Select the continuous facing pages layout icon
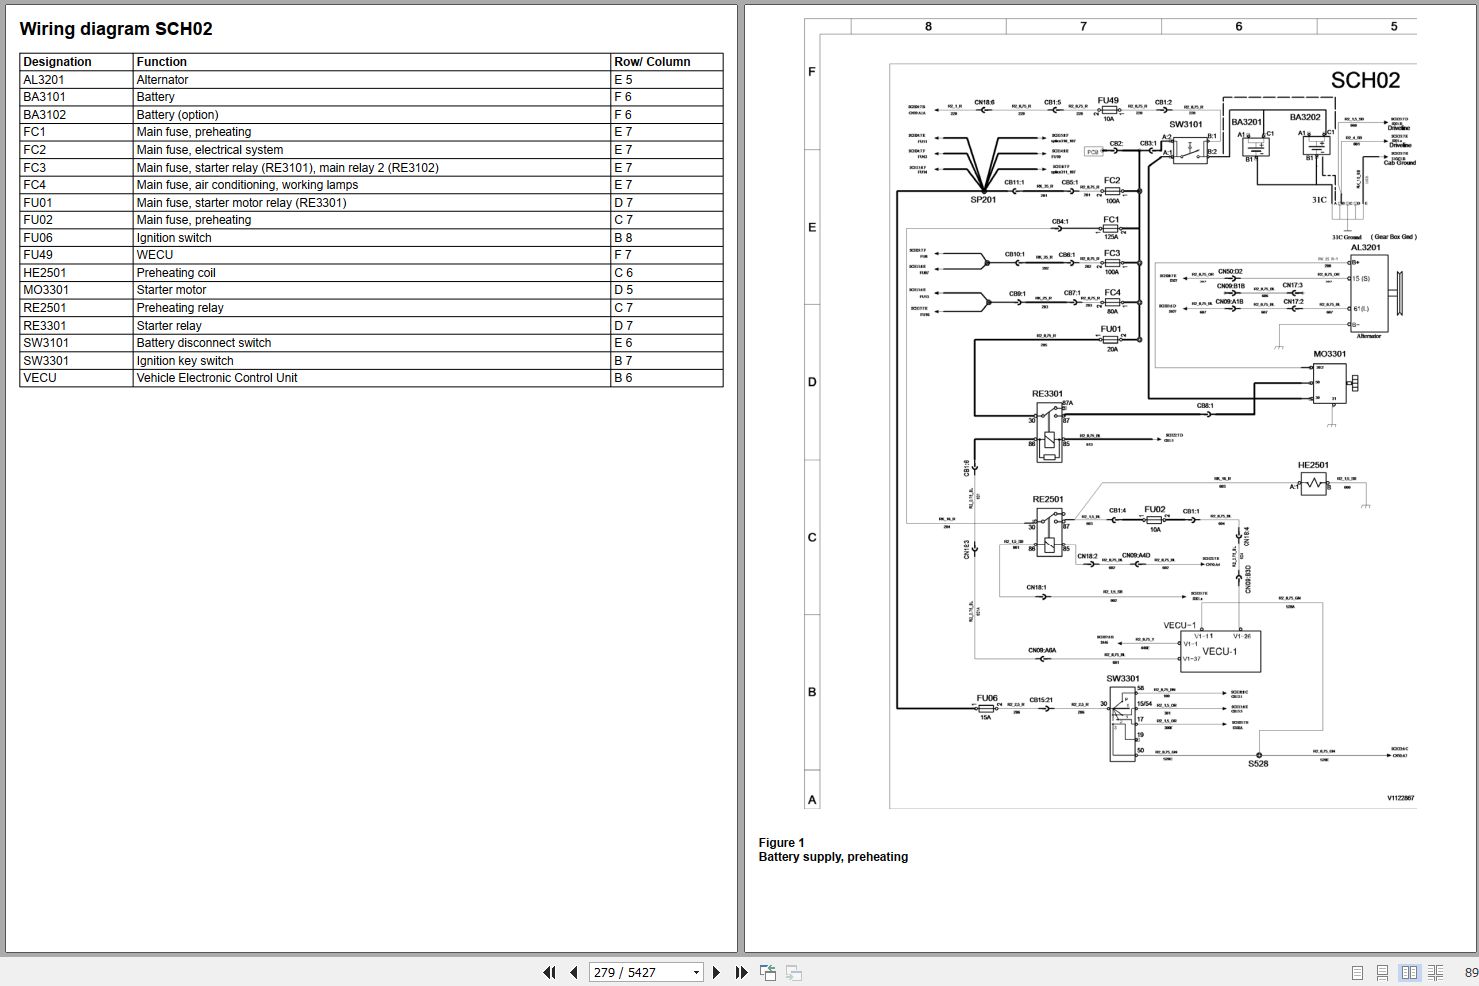The width and height of the screenshot is (1479, 986). (1434, 971)
